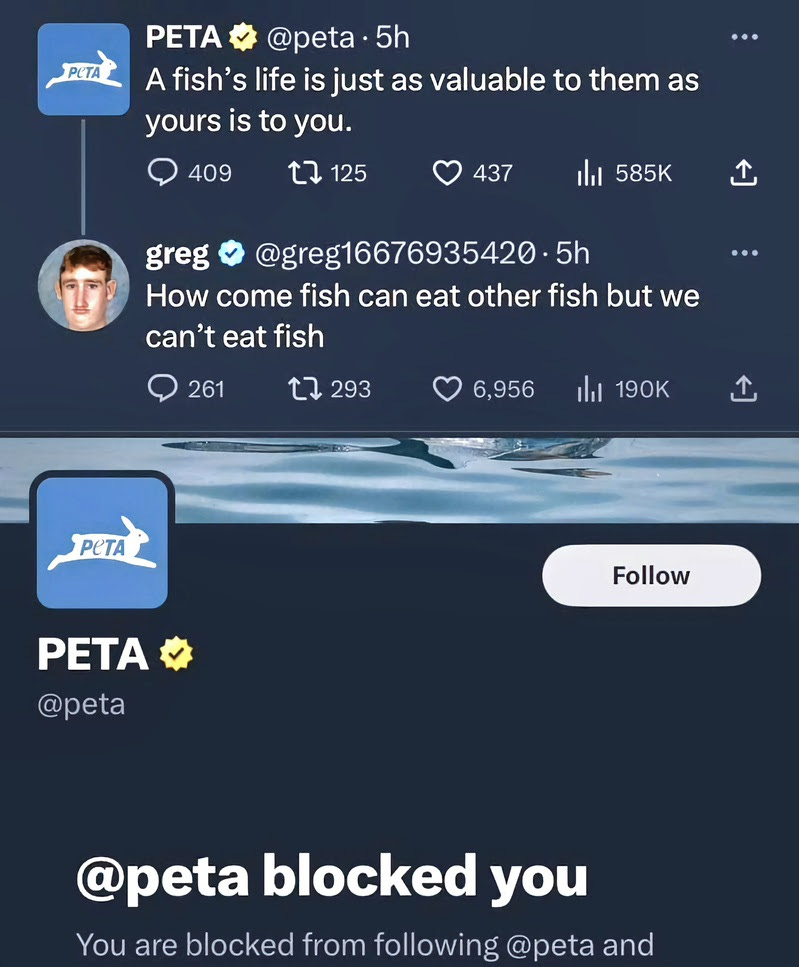Viewport: 799px width, 967px height.
Task: Open PETA avatar in the tweet
Action: pyautogui.click(x=84, y=69)
